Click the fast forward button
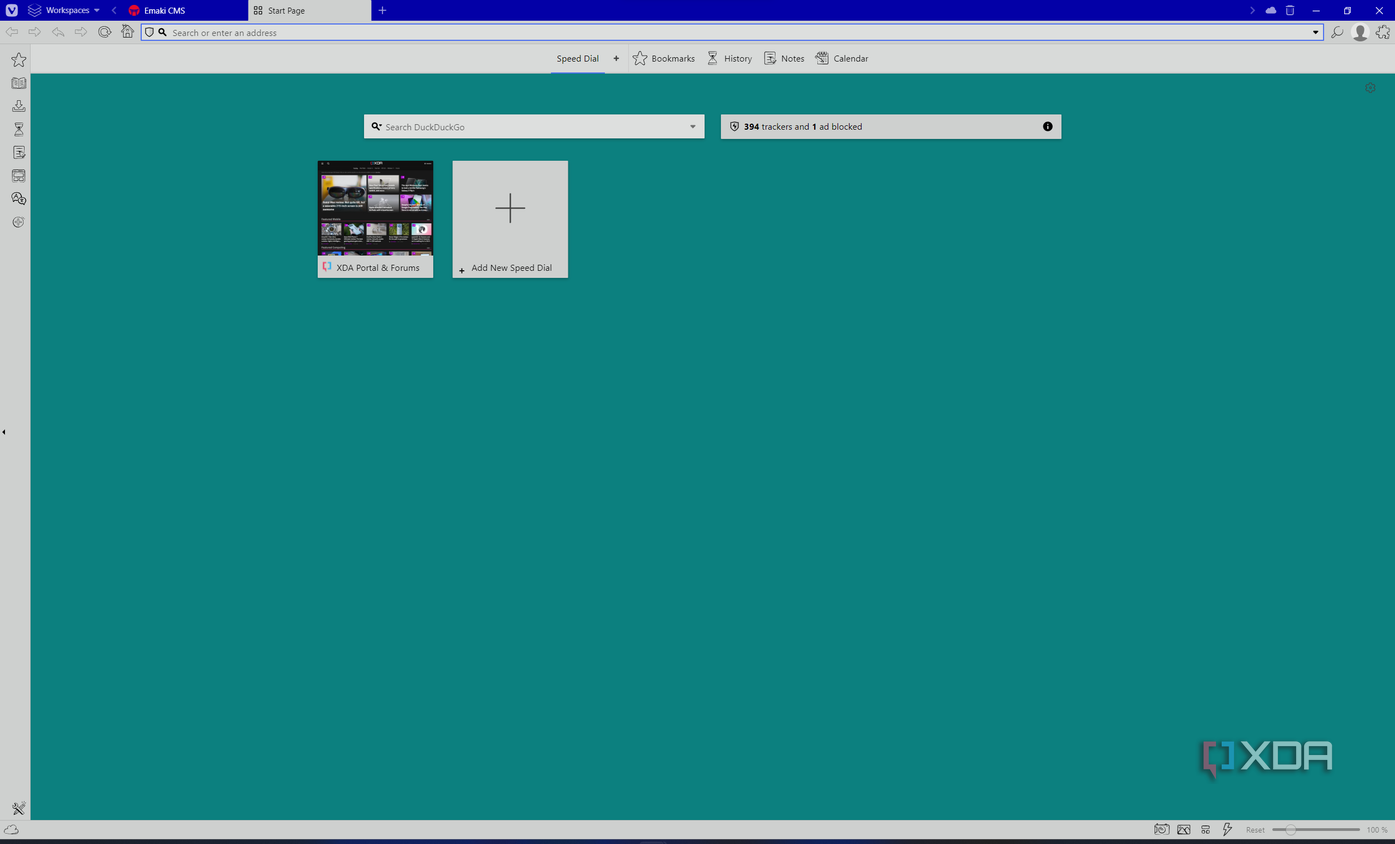The image size is (1395, 844). tap(81, 32)
